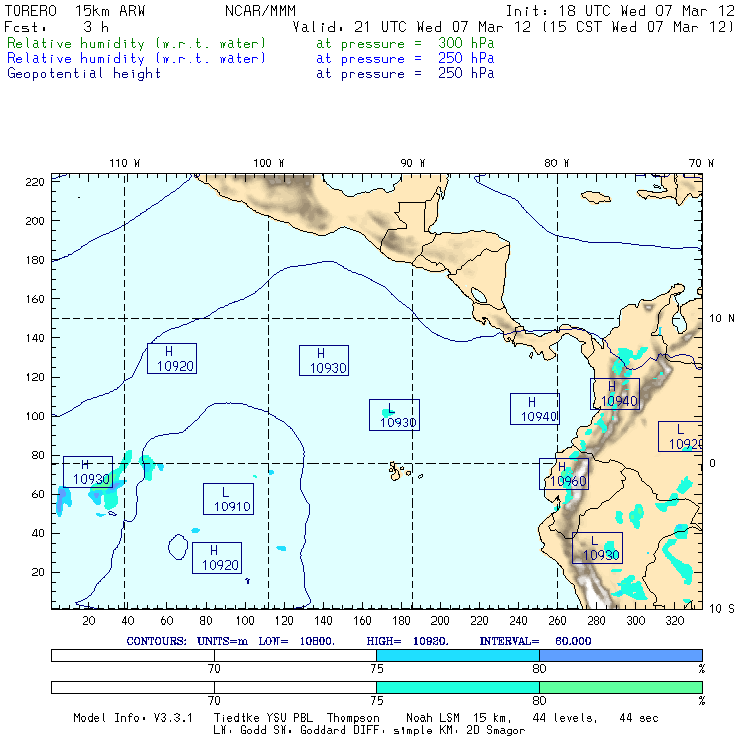Click the '70 W' longitude label
The image size is (740, 740).
click(701, 163)
